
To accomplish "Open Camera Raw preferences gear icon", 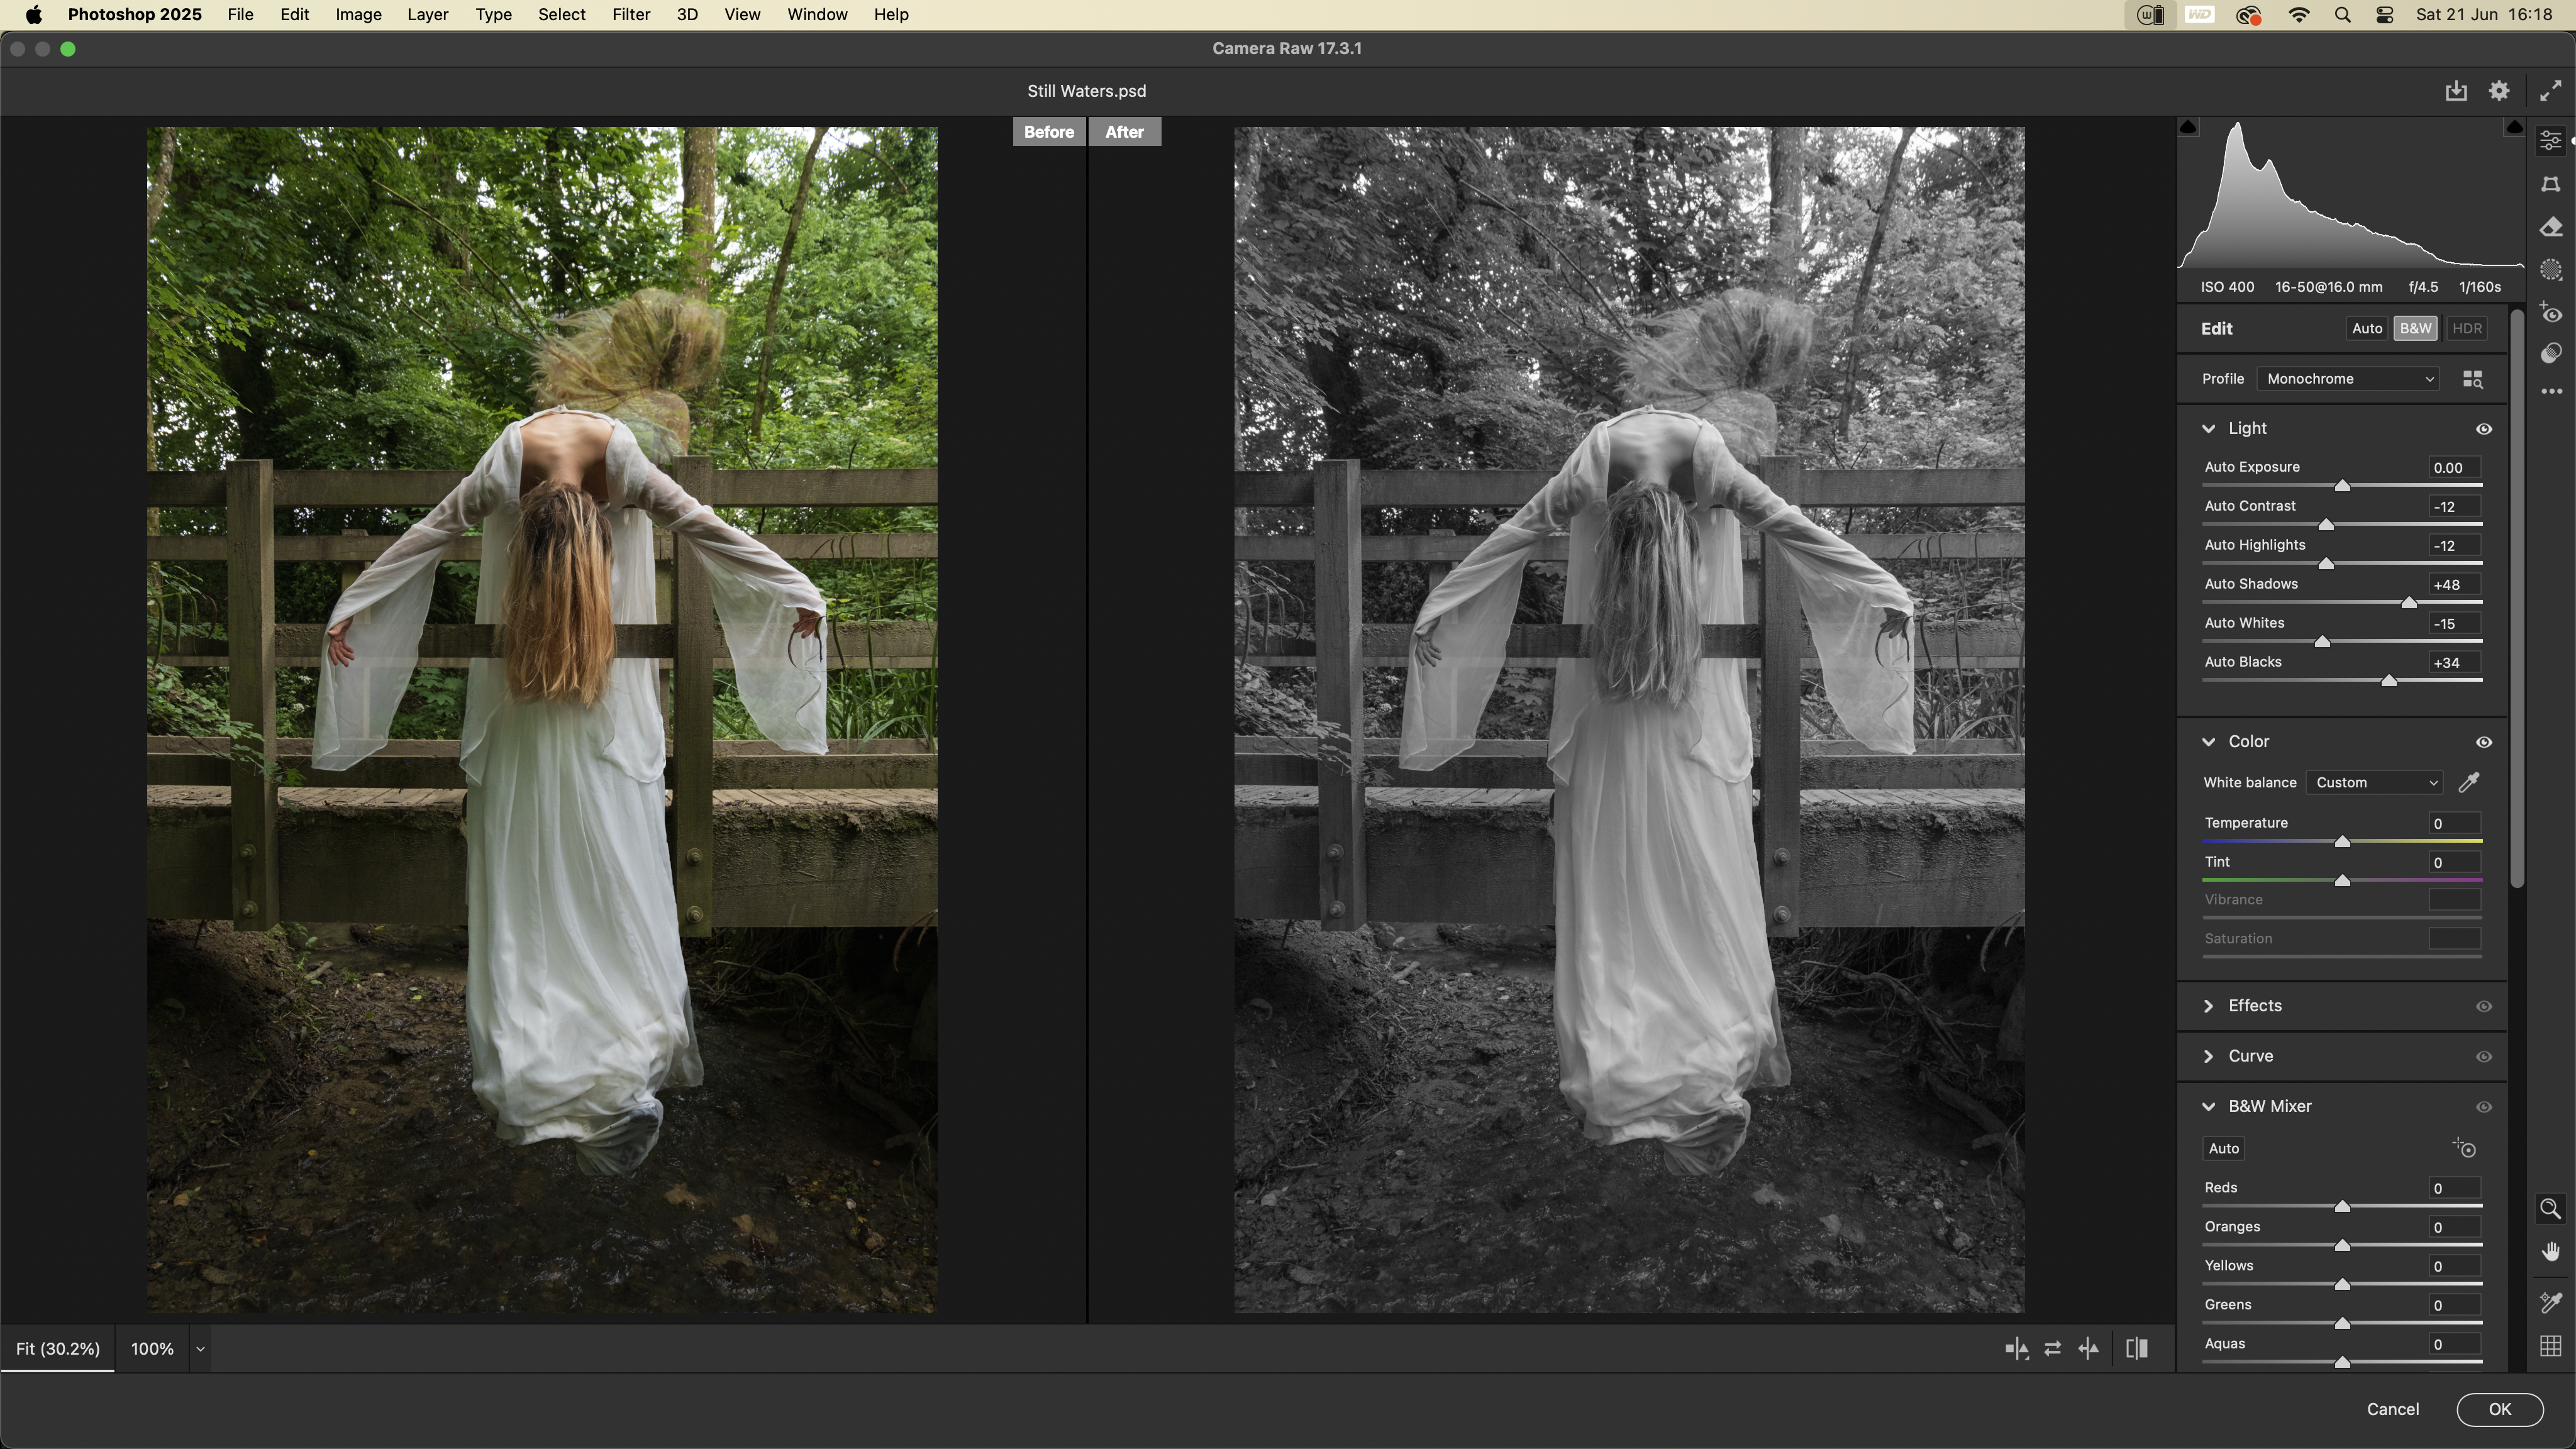I will pyautogui.click(x=2499, y=91).
